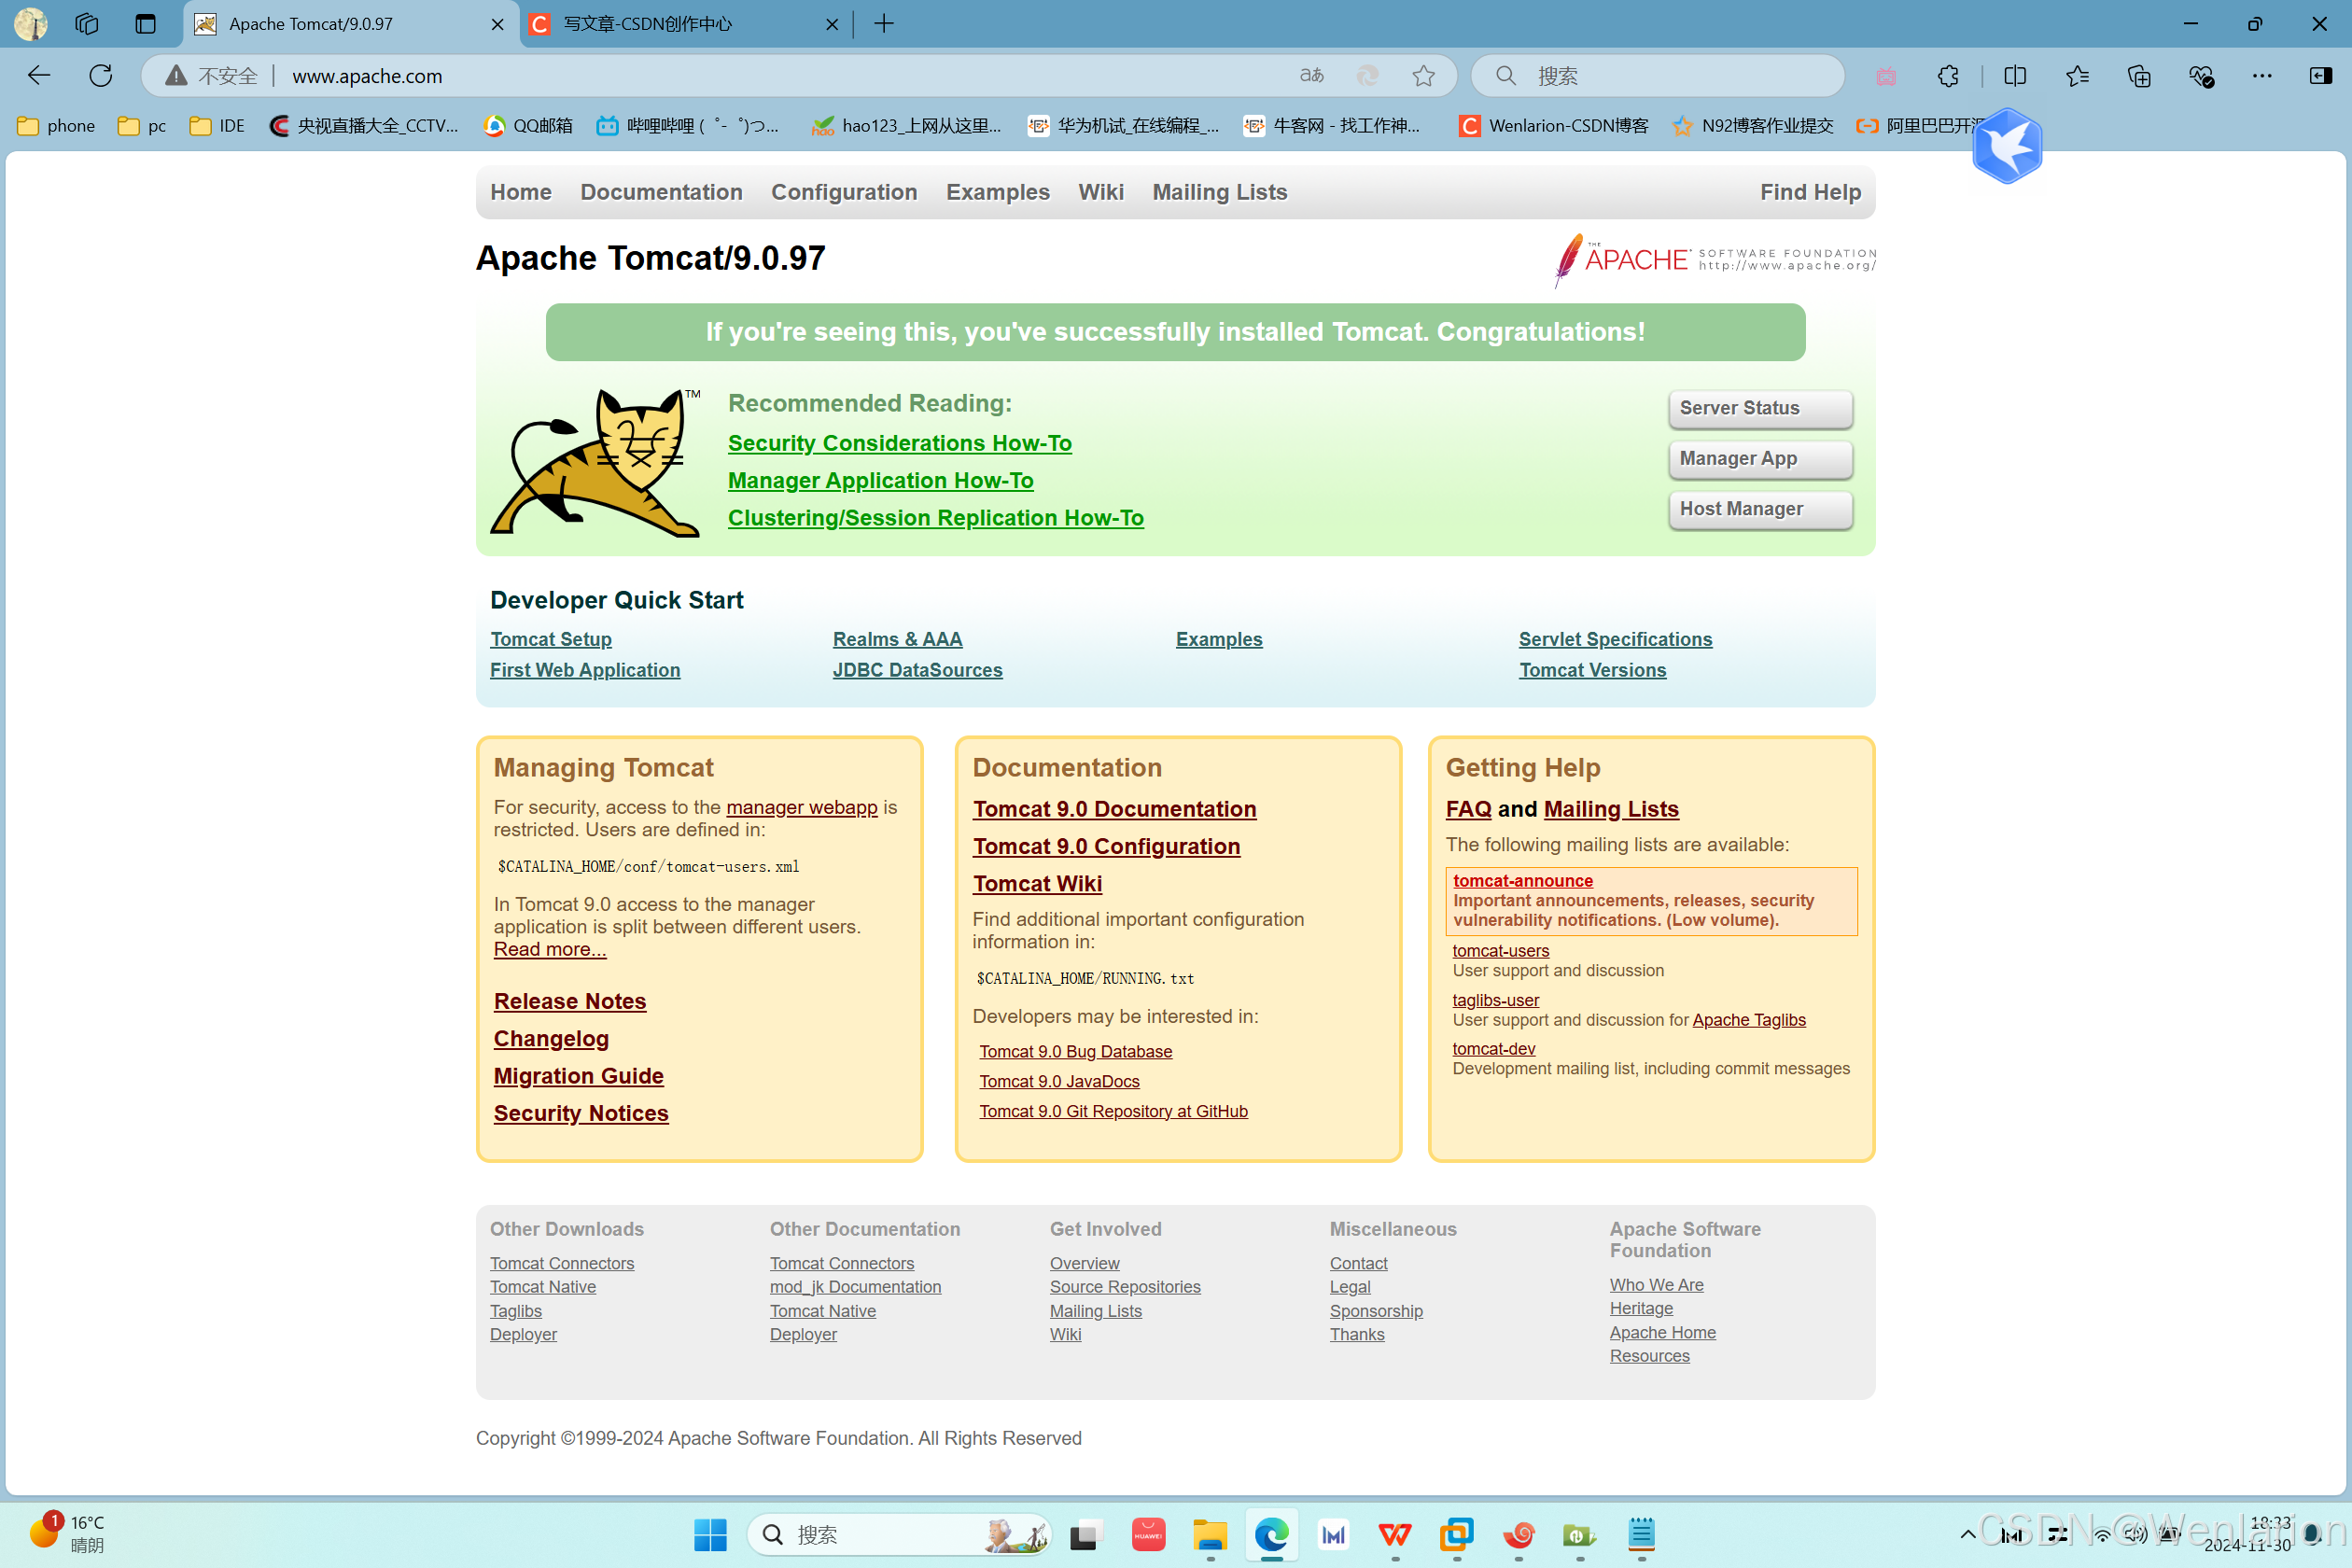Viewport: 2352px width, 1568px height.
Task: Open the Tomcat 9.0 JavaDocs link
Action: coord(1059,1081)
